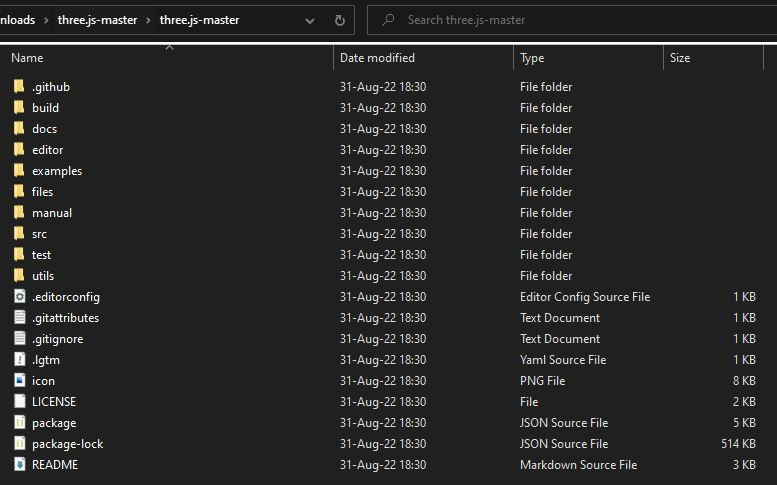This screenshot has height=485, width=777.
Task: Click the editor folder icon
Action: coord(19,150)
